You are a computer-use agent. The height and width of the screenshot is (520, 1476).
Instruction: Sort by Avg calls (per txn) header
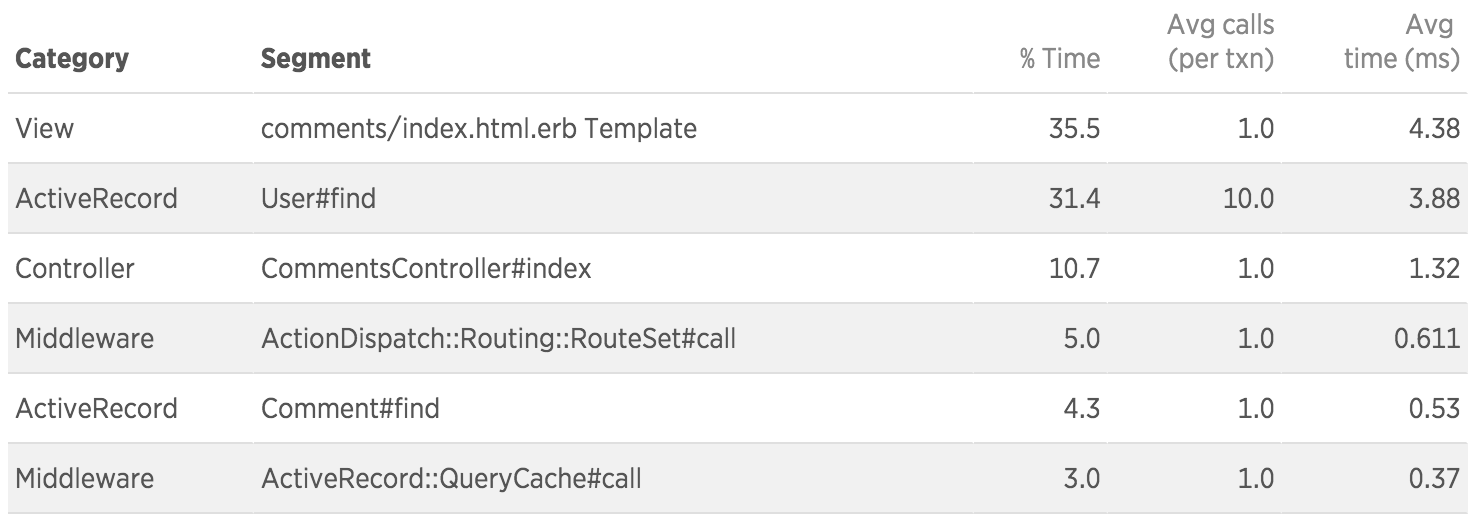[1221, 41]
